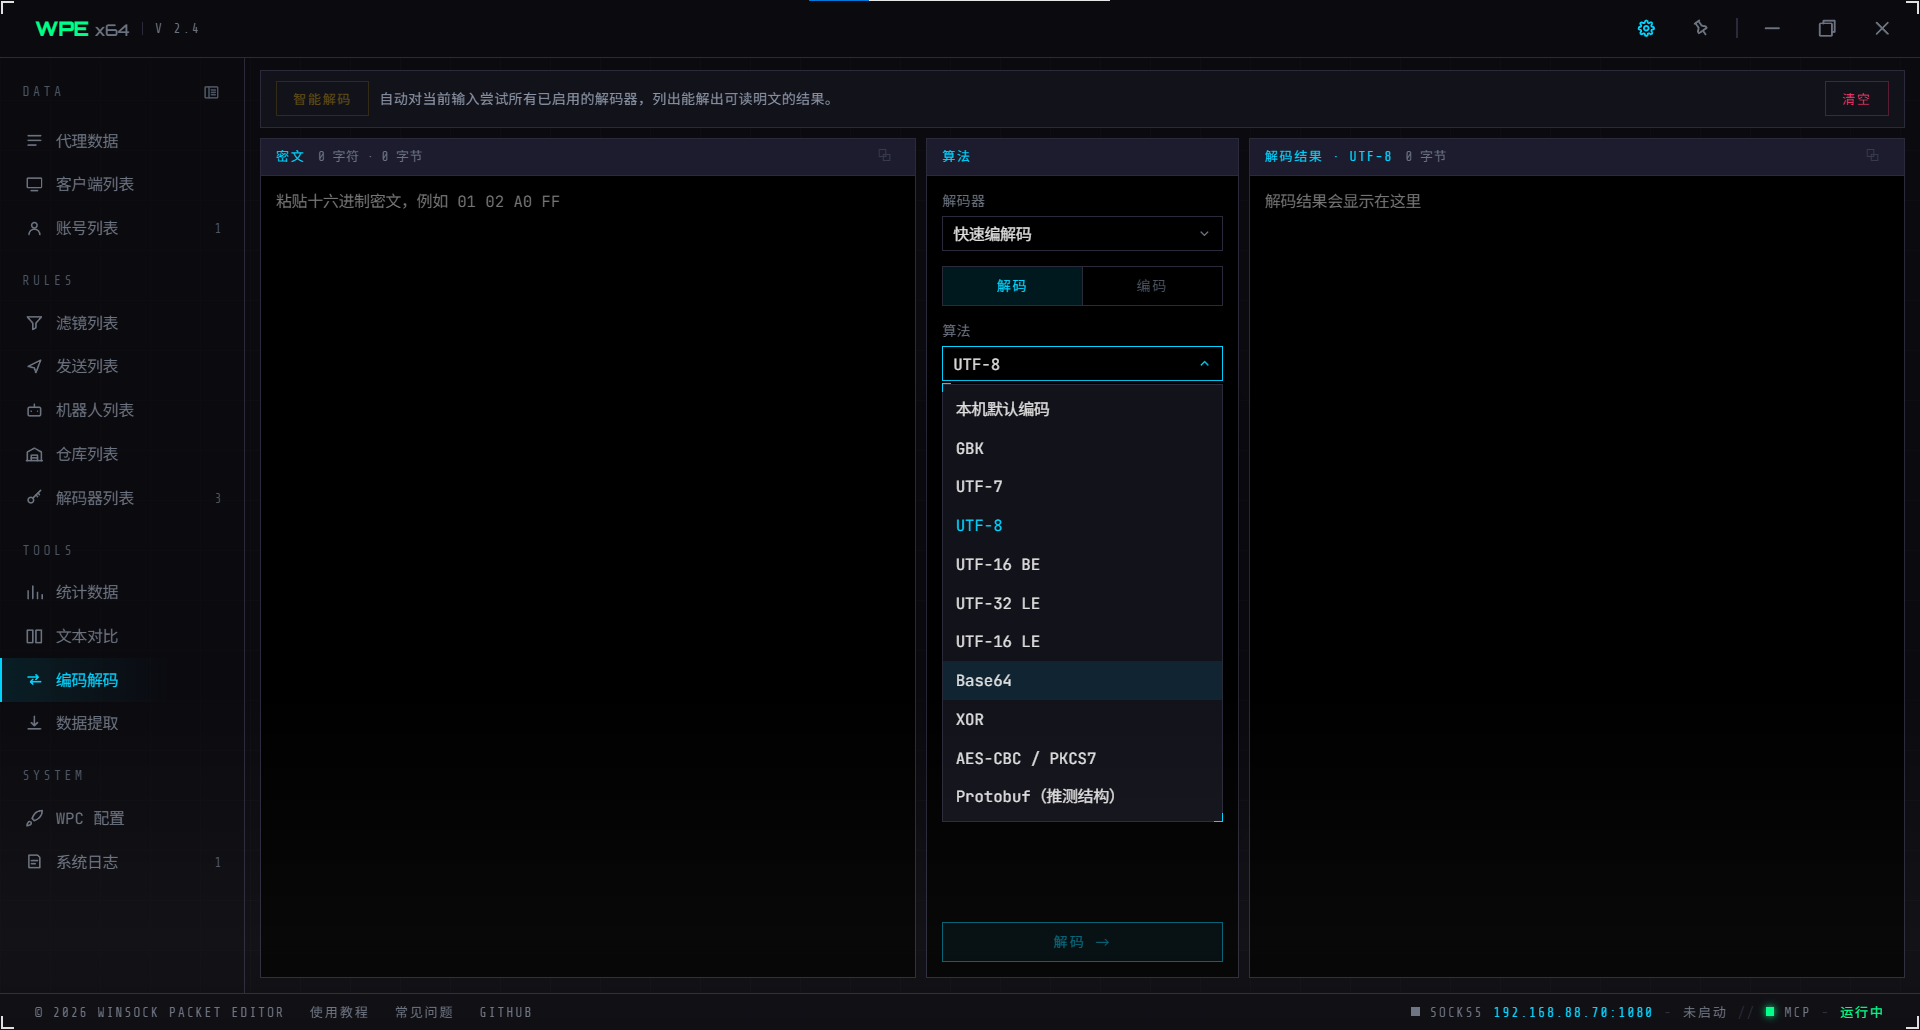
Task: Pick UTF-16 LE encoding option
Action: tap(1082, 642)
